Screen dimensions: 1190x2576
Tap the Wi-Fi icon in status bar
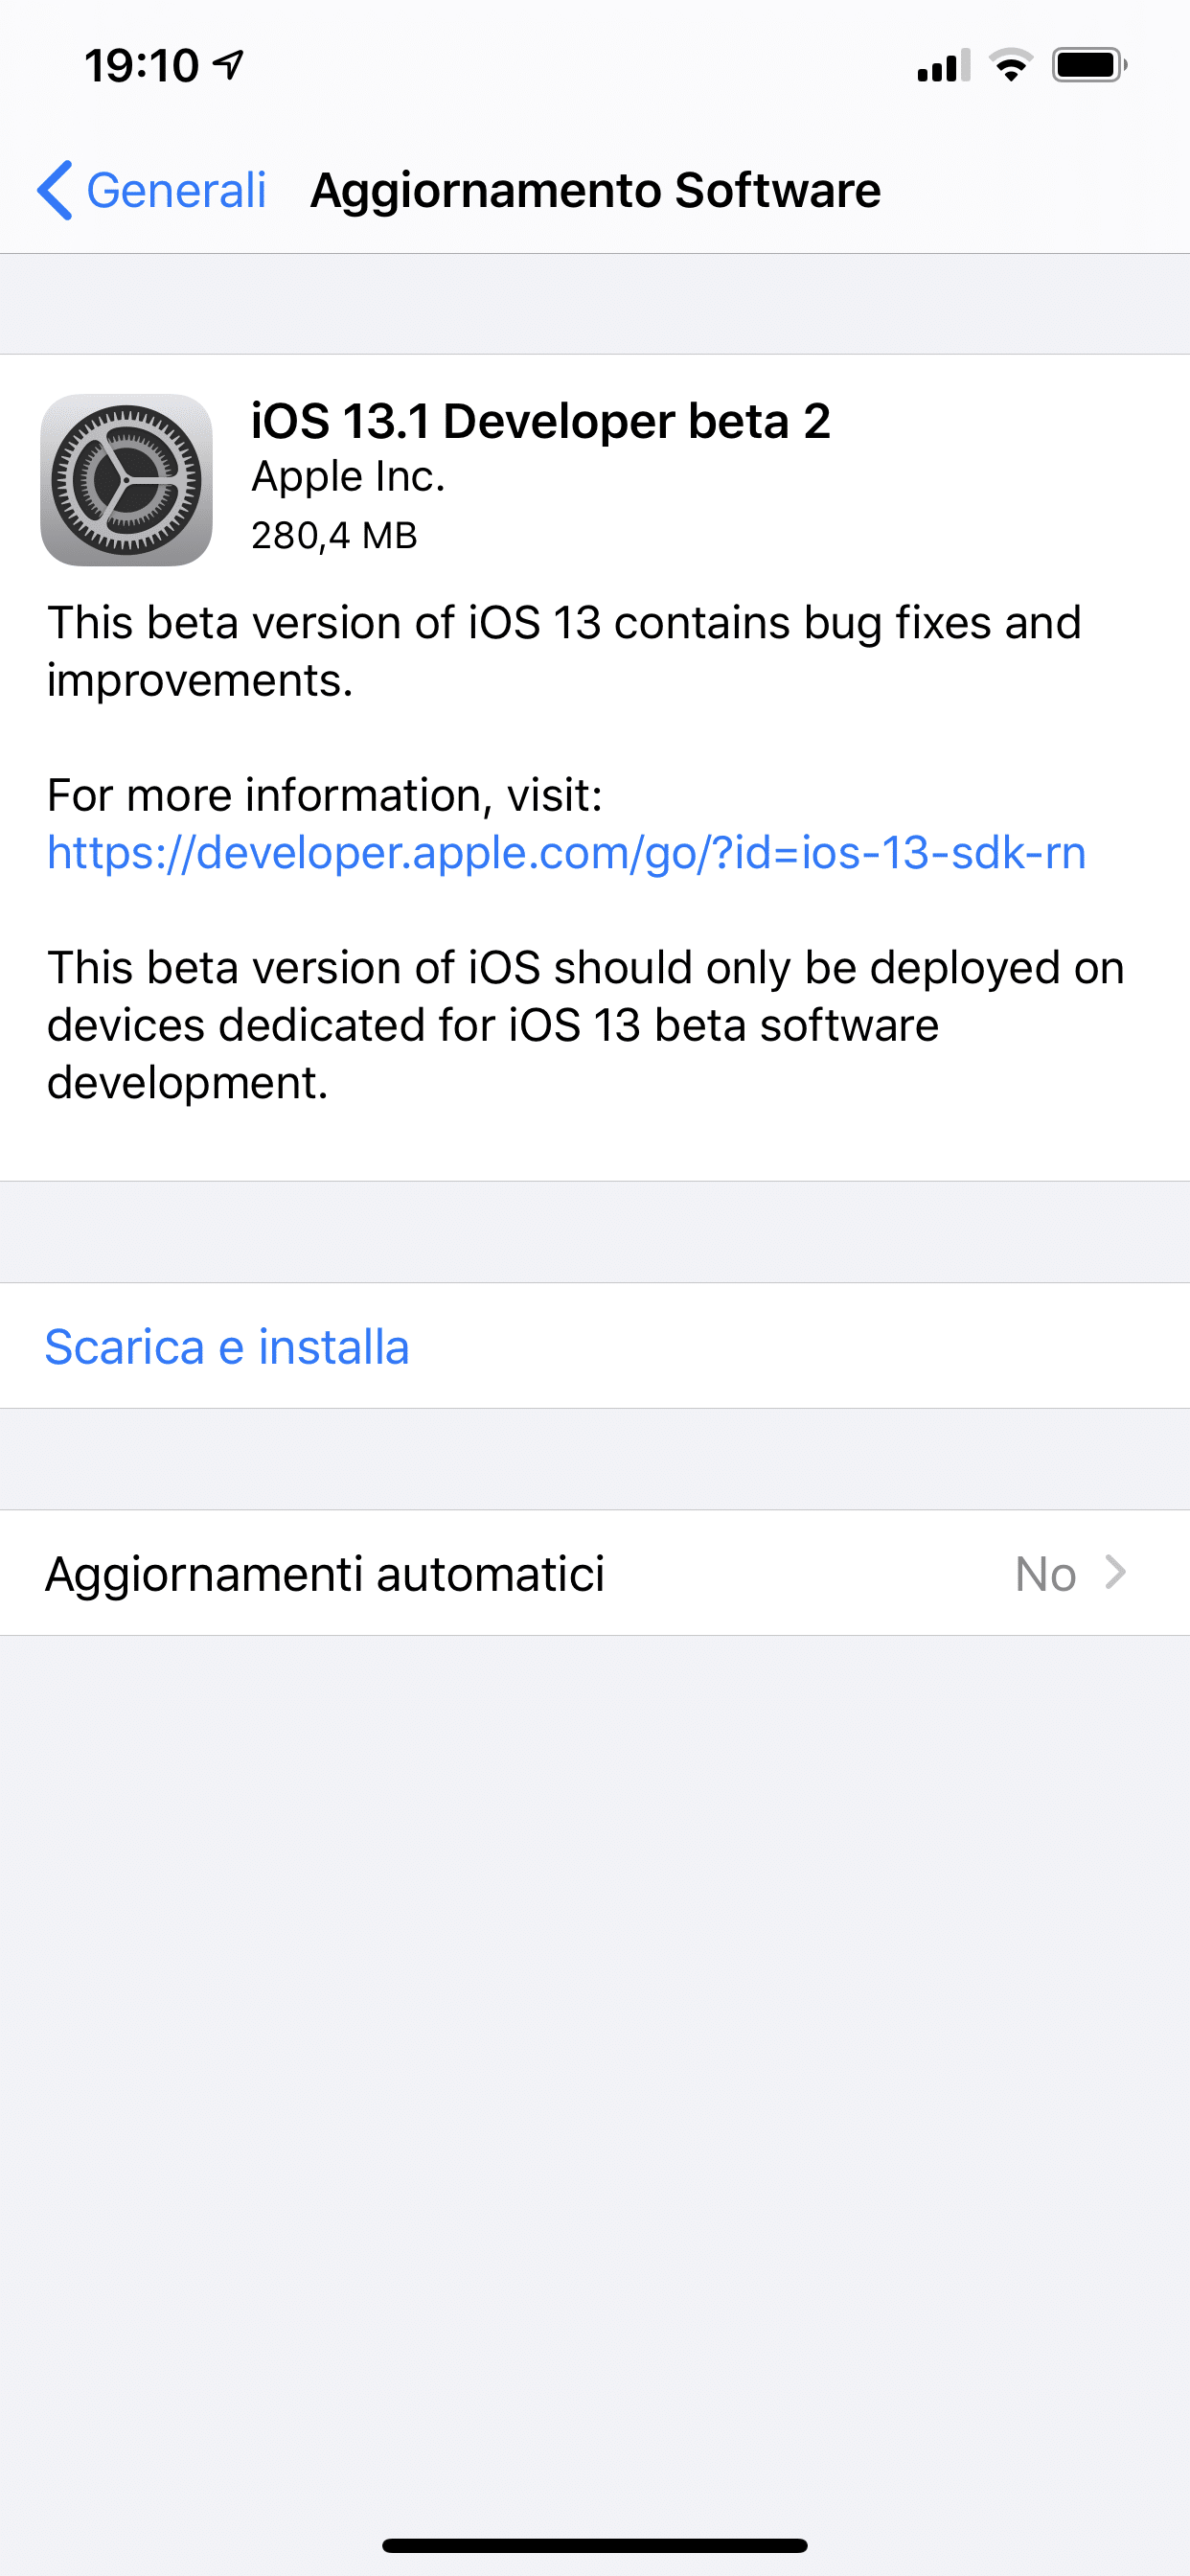pyautogui.click(x=1011, y=66)
